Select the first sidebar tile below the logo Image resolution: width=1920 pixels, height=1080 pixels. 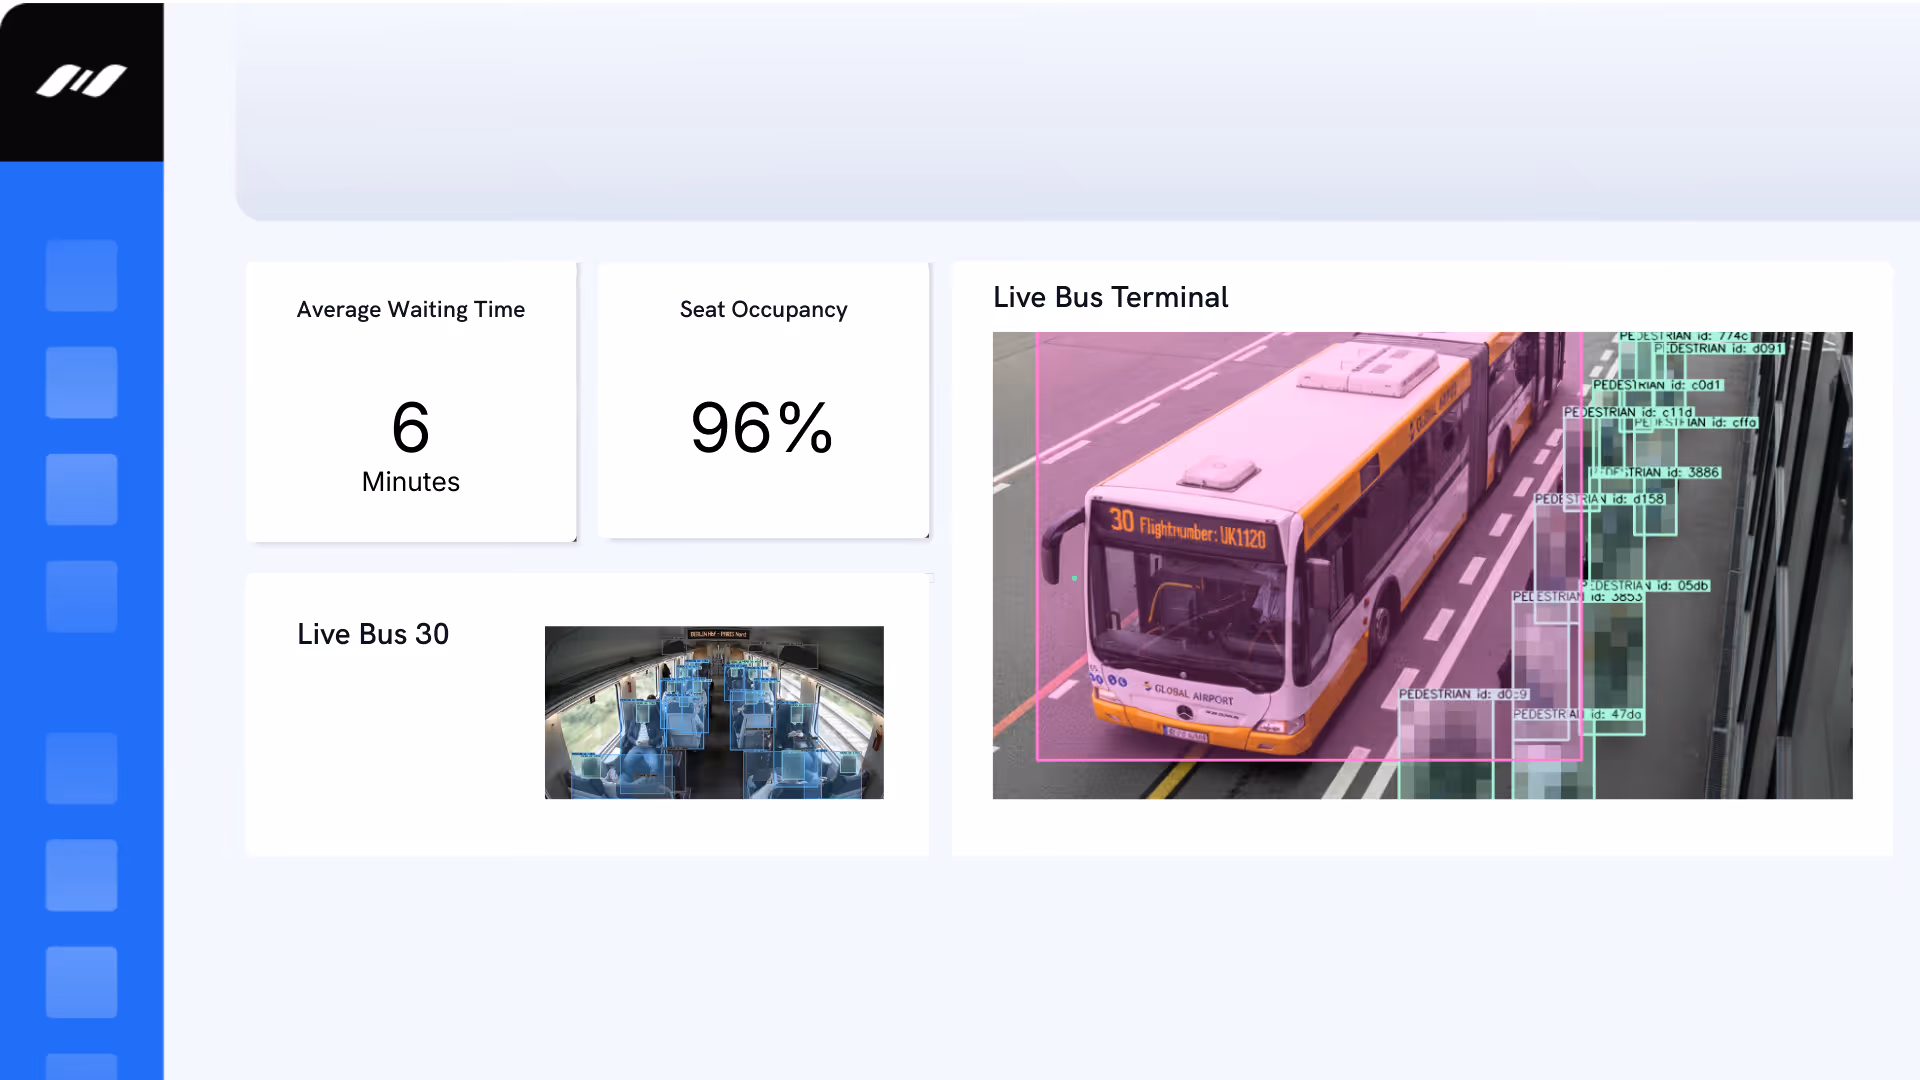pos(82,275)
